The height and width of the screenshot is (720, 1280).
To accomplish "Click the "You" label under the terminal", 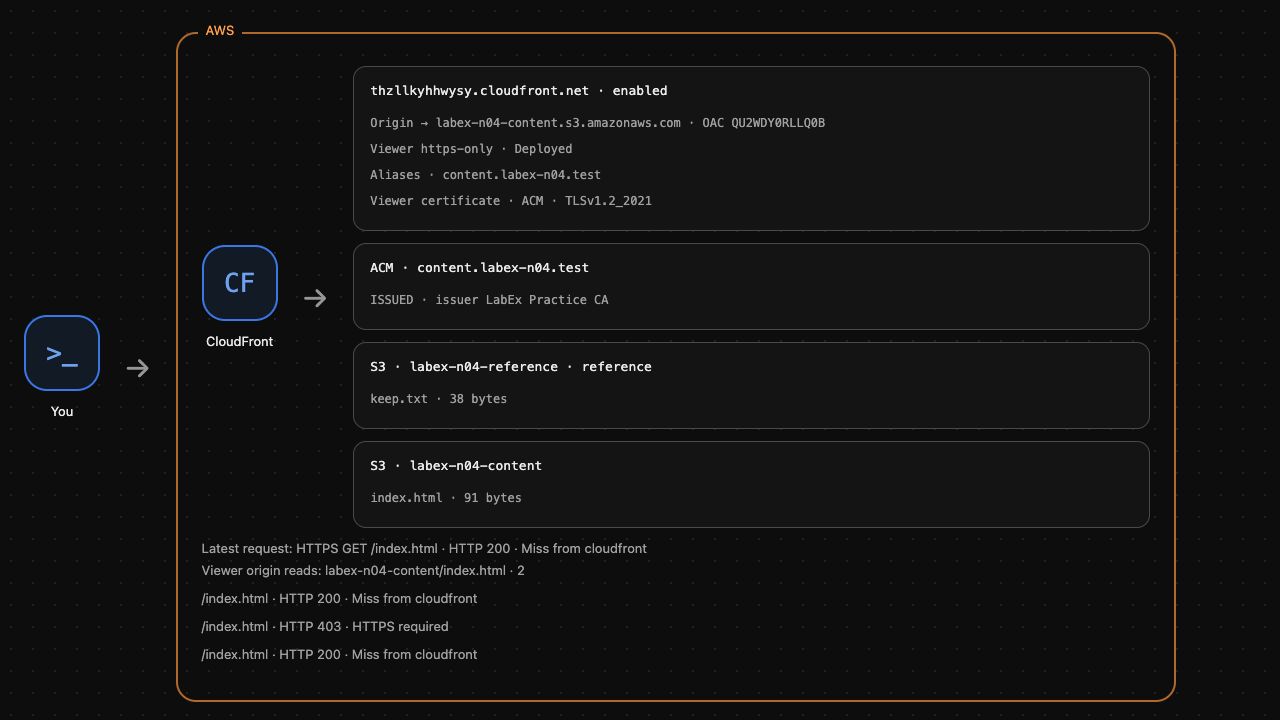I will (x=62, y=411).
